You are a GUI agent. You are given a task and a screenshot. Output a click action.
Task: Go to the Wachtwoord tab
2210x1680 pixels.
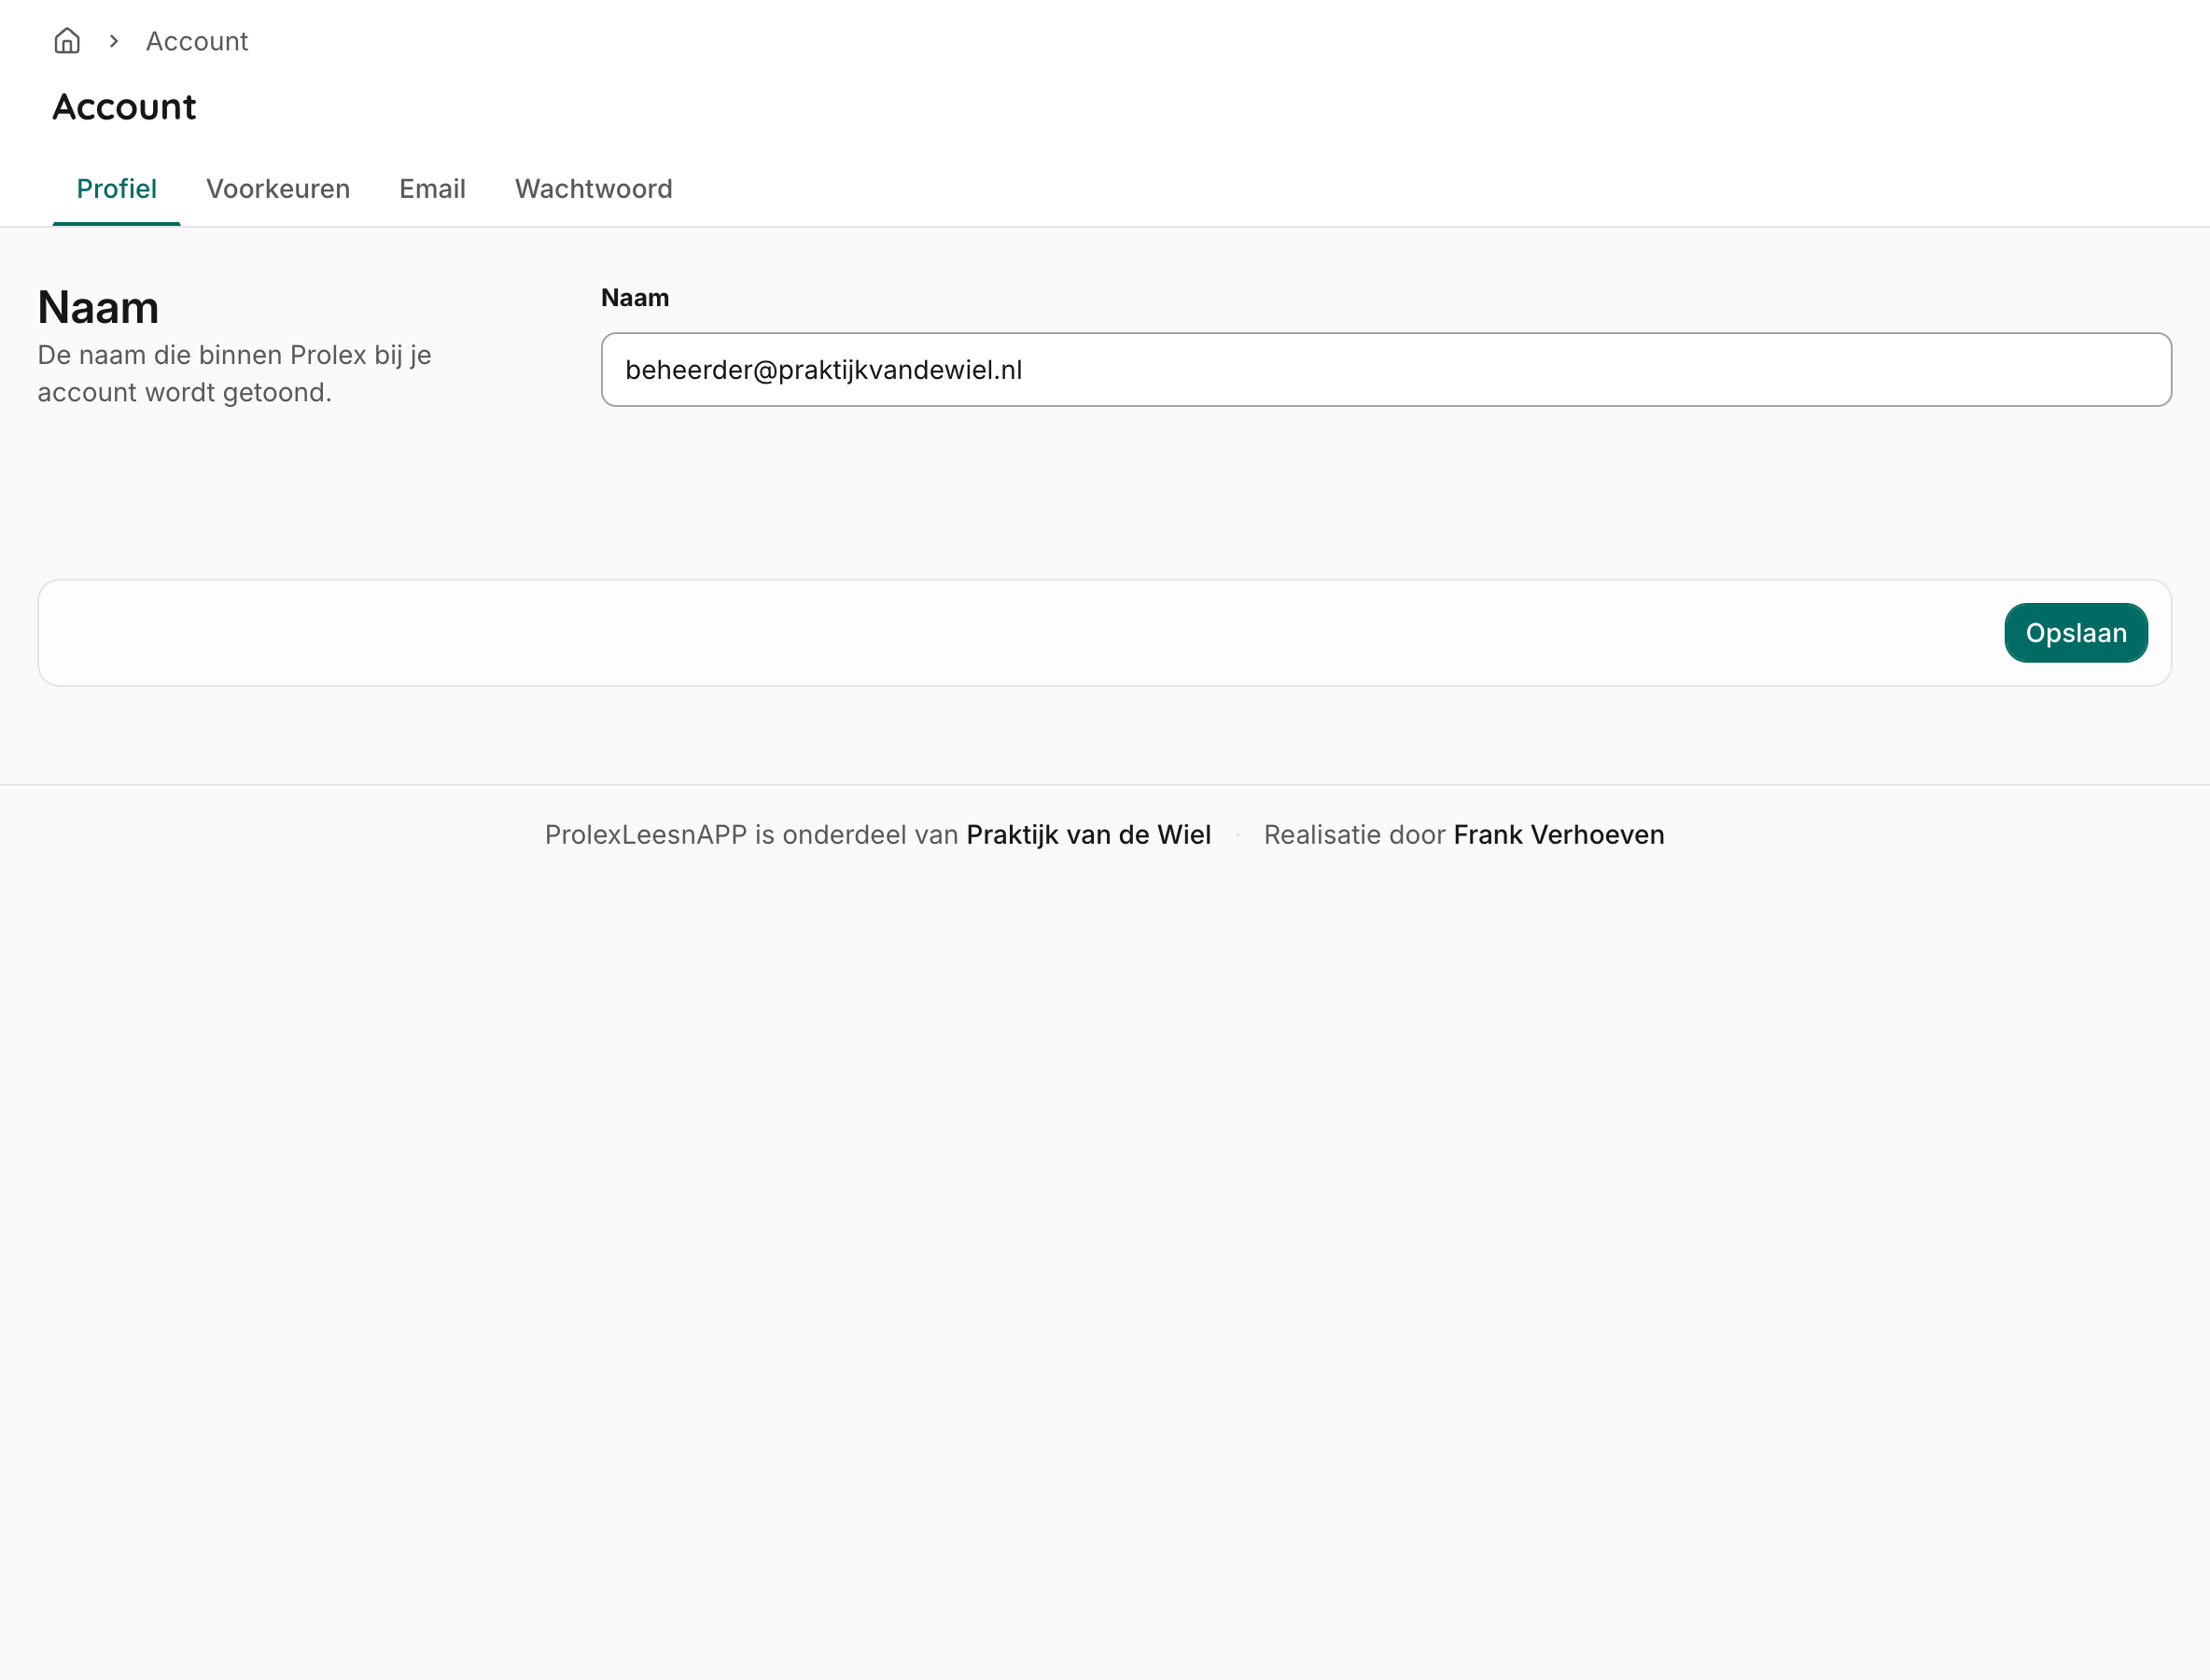(594, 189)
